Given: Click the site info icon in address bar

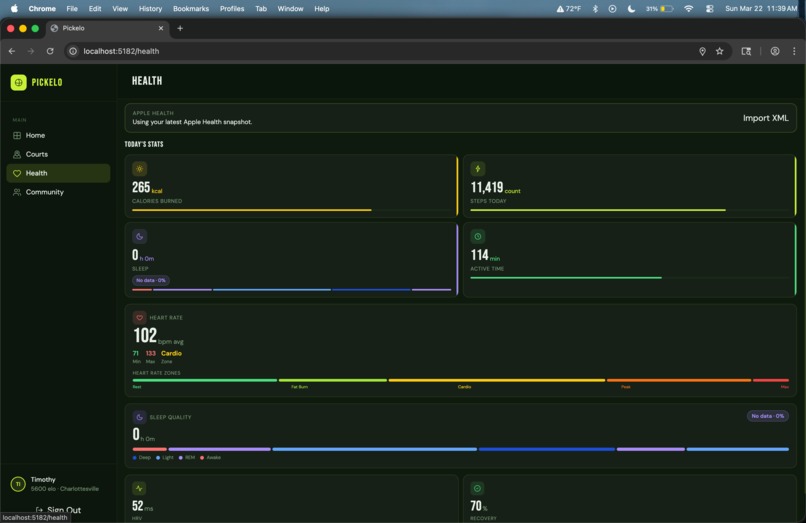Looking at the screenshot, I should click(x=73, y=51).
